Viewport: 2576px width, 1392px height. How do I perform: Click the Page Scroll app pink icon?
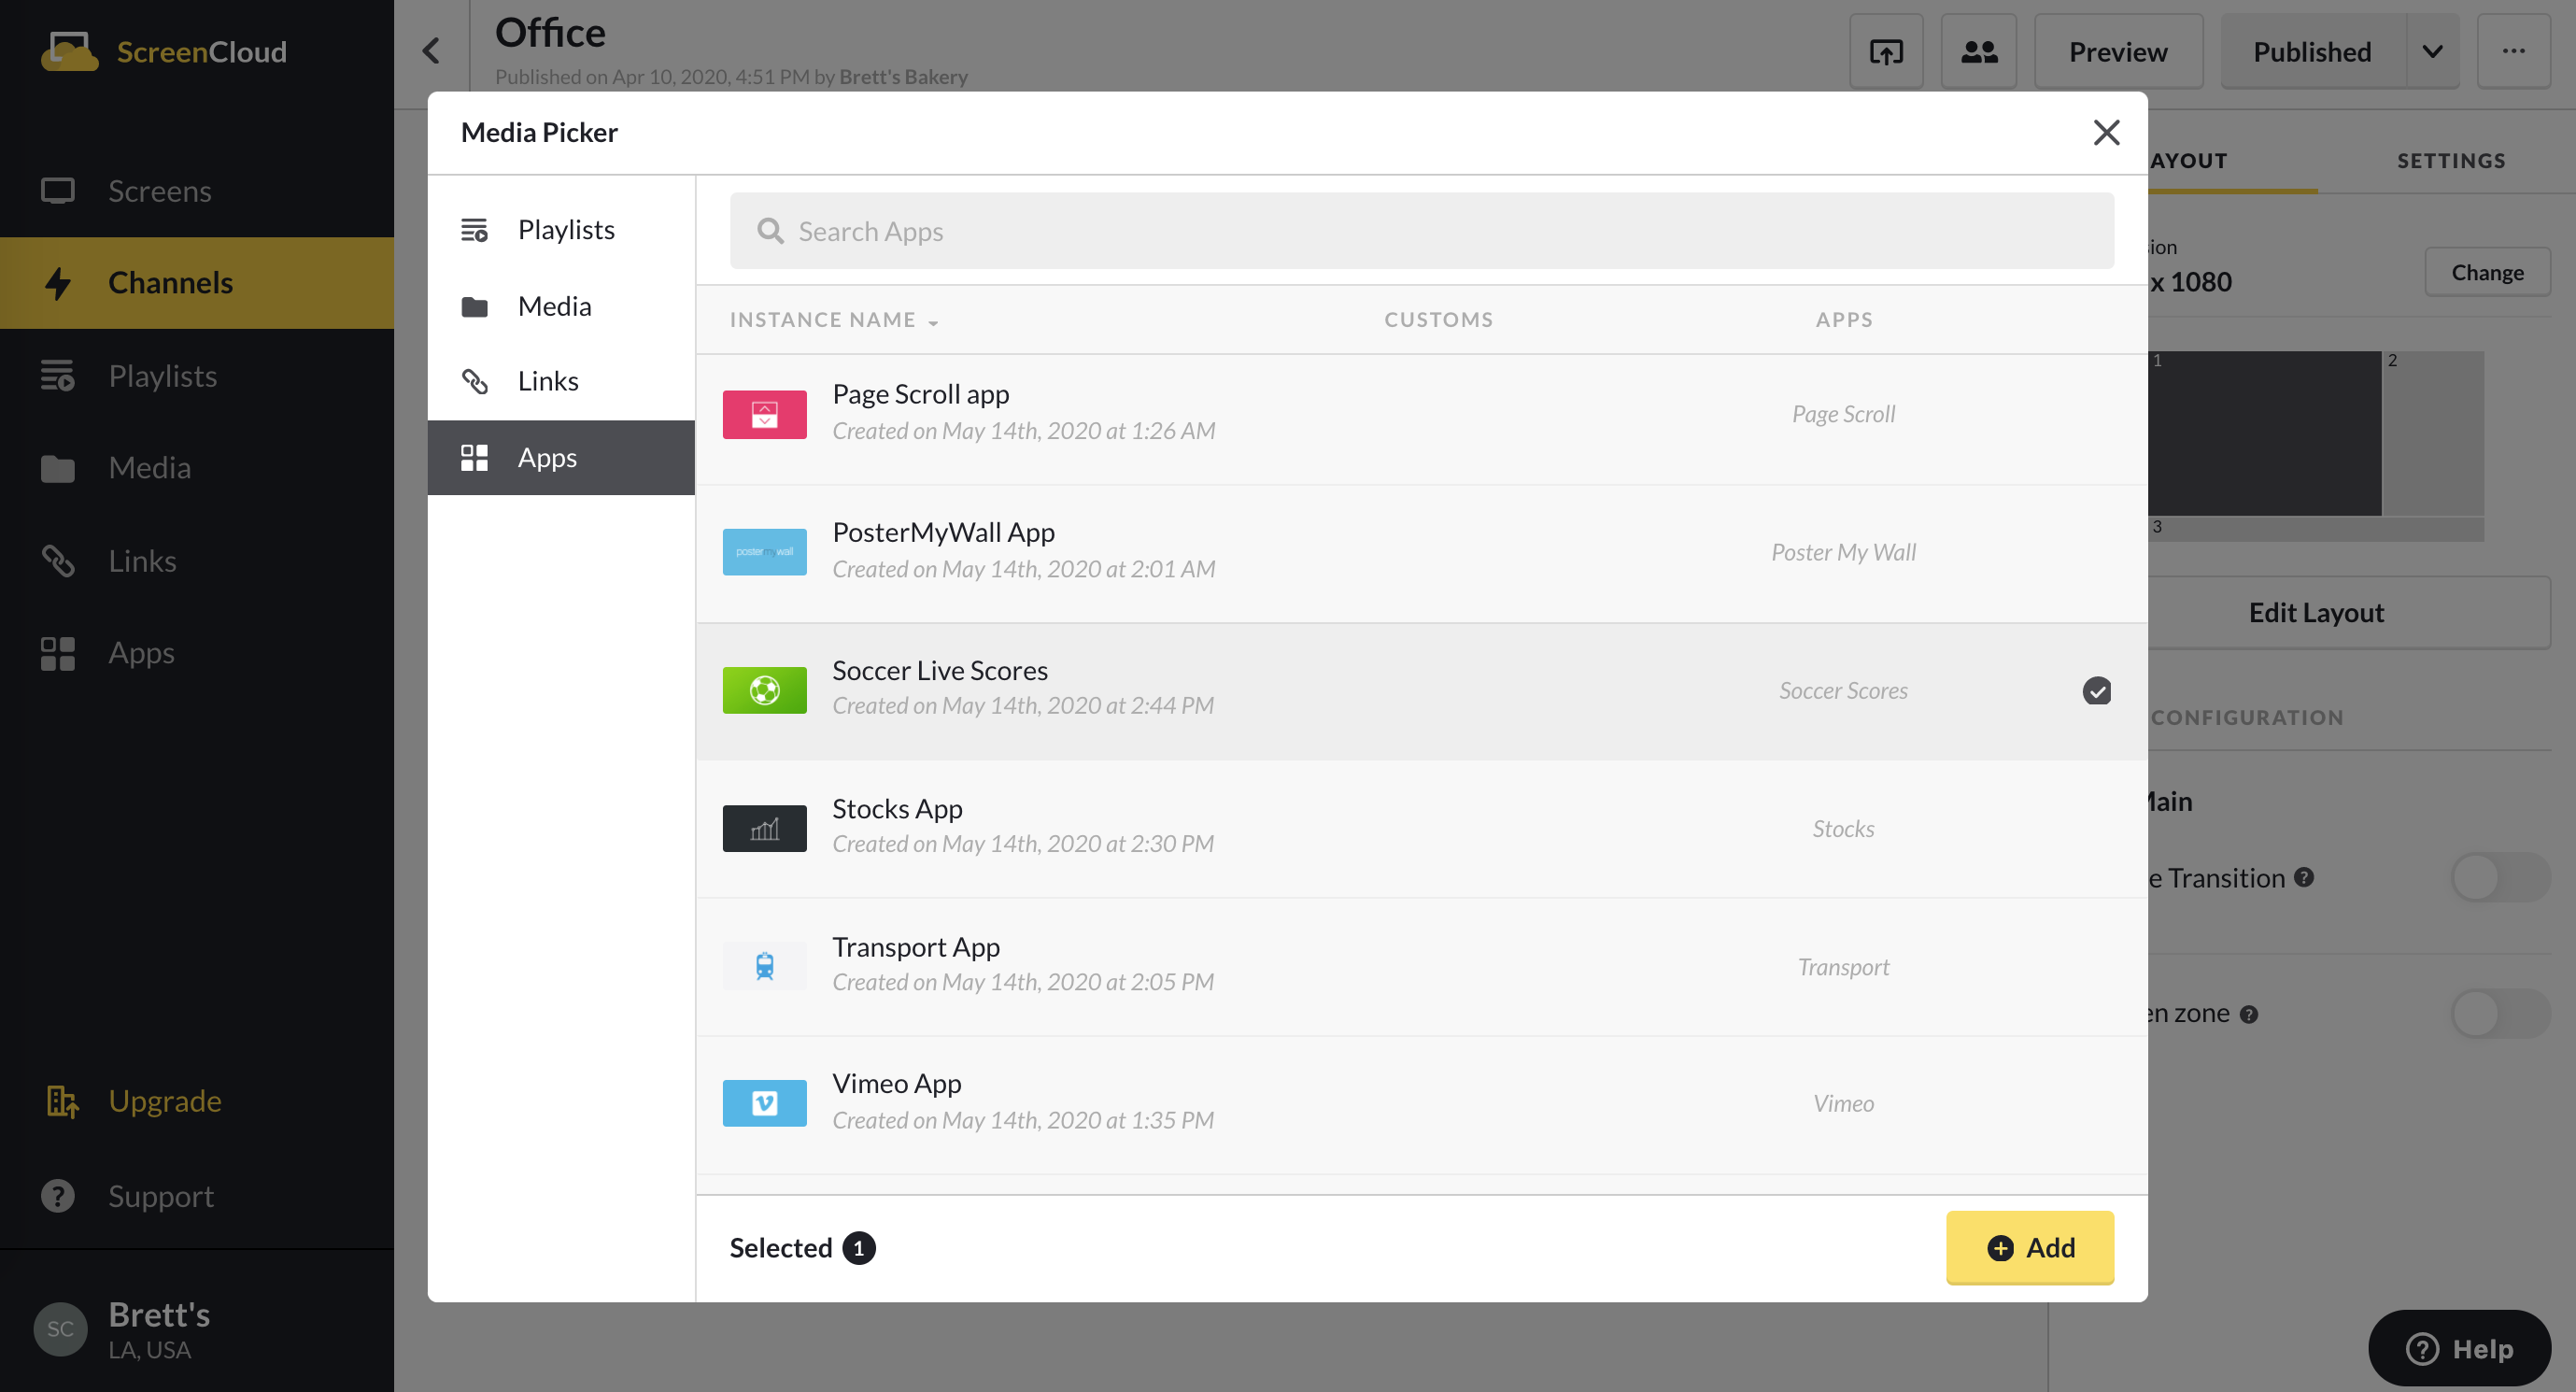[x=764, y=414]
